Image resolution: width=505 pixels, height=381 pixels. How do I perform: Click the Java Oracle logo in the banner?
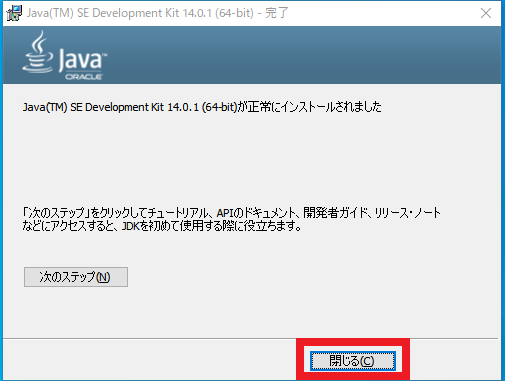[x=65, y=55]
